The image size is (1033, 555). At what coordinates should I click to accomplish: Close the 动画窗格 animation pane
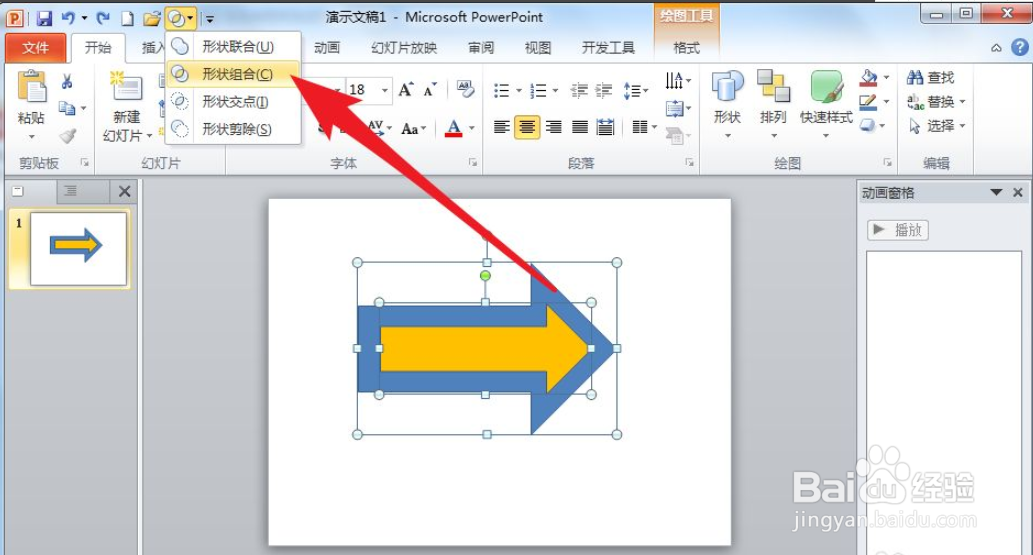pos(1017,192)
